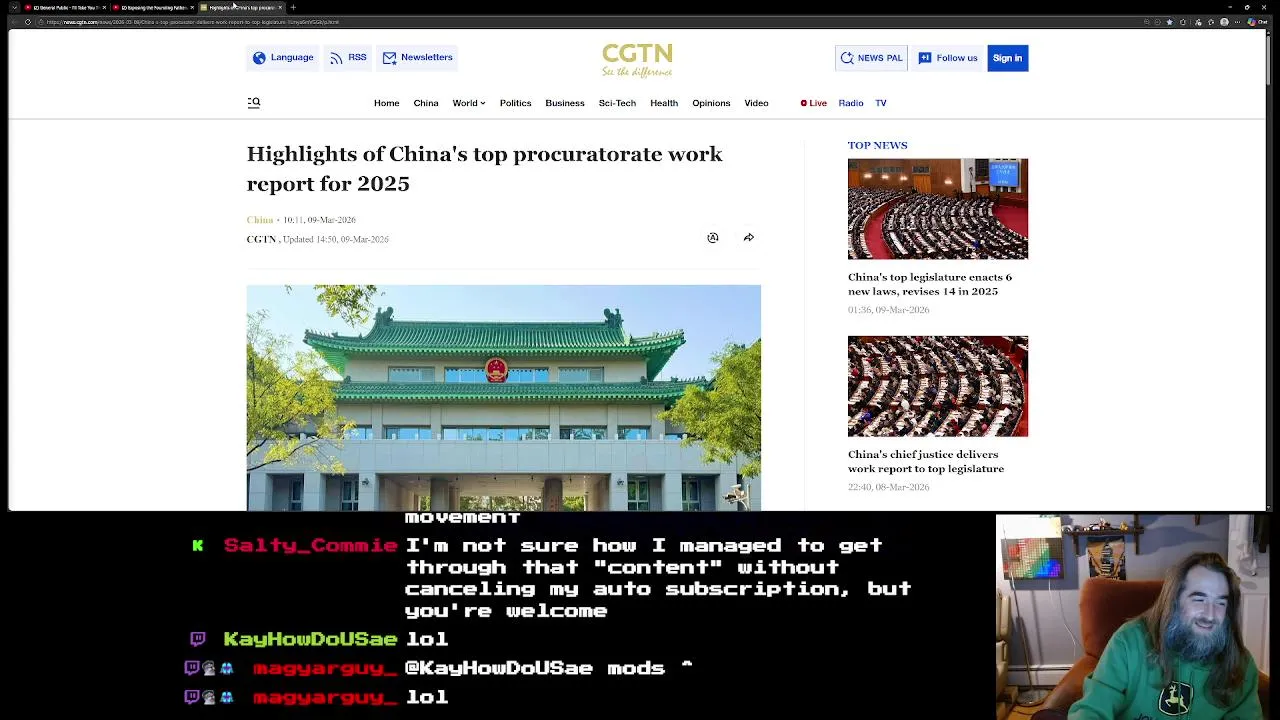Expand the World dropdown menu
This screenshot has height=720, width=1280.
coord(468,103)
